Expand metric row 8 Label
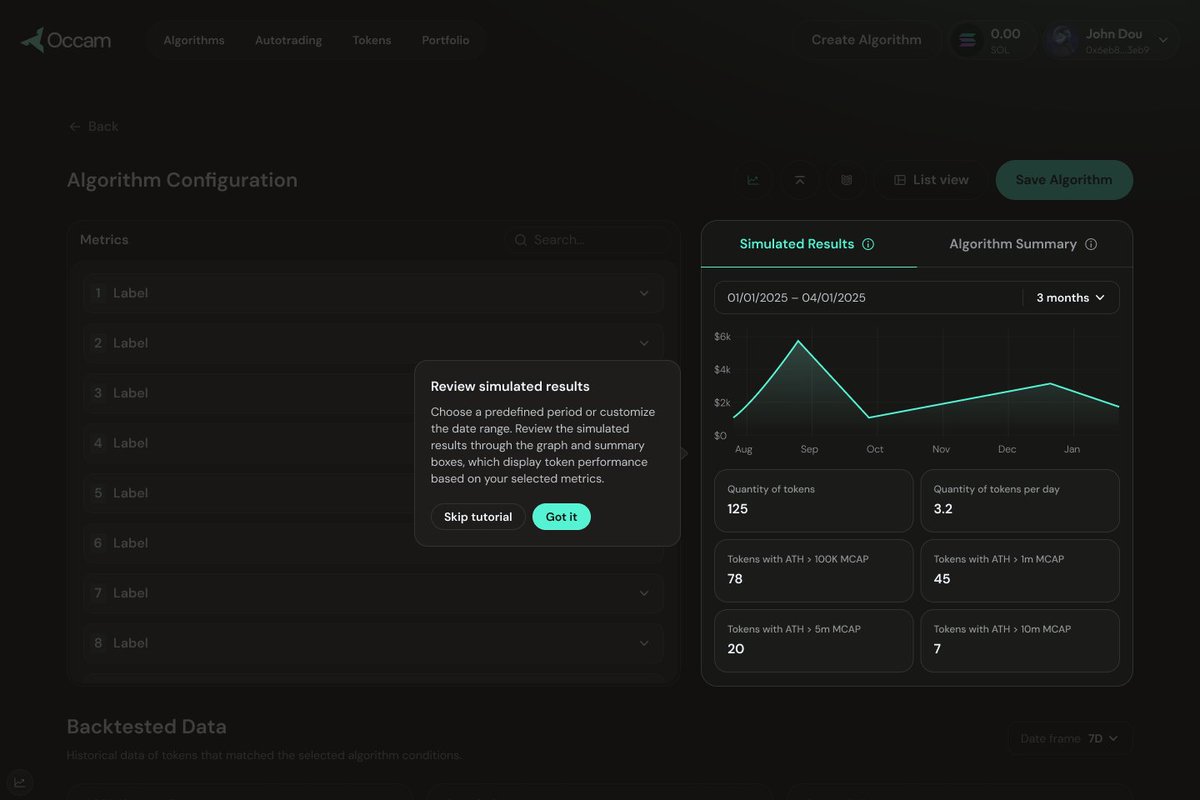 point(373,643)
